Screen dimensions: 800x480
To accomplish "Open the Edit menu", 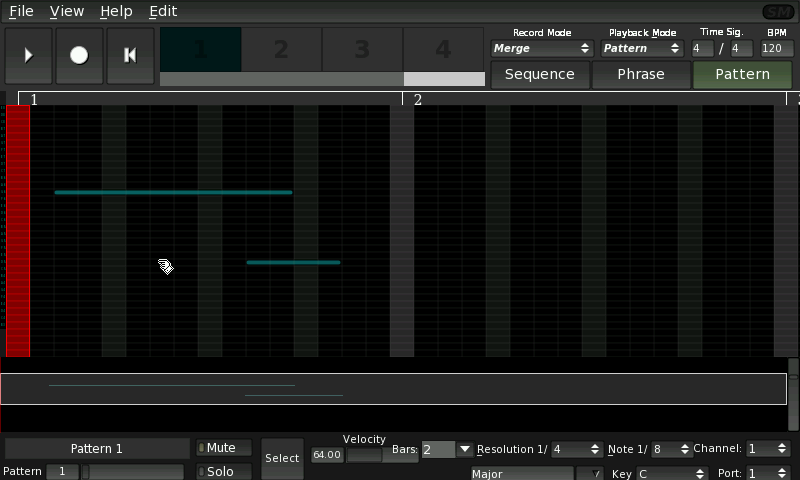I will click(x=163, y=11).
